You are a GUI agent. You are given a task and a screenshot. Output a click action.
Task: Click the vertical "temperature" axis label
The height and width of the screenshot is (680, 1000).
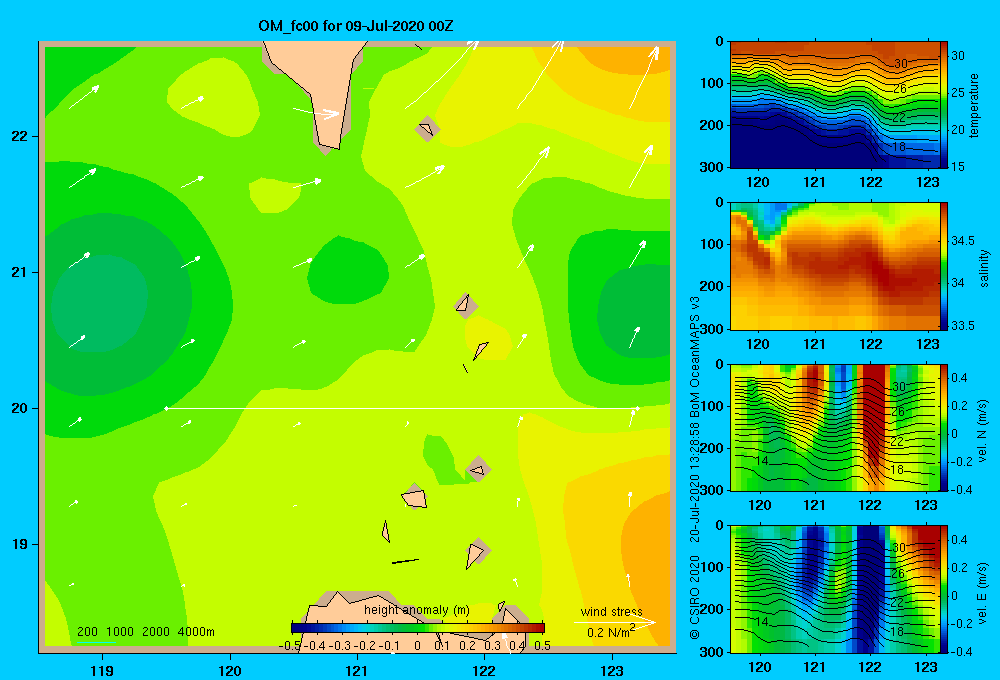[x=973, y=105]
